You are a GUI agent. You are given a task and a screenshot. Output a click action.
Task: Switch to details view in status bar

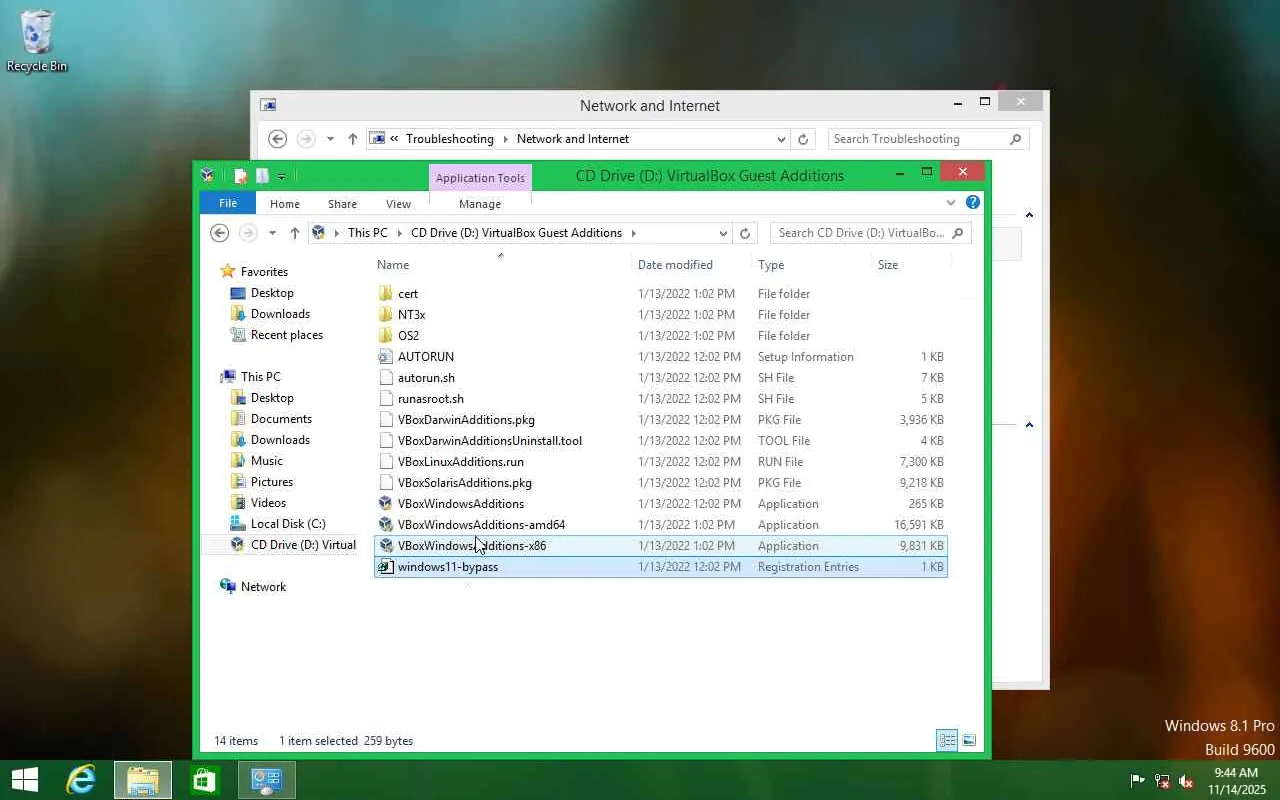[946, 740]
